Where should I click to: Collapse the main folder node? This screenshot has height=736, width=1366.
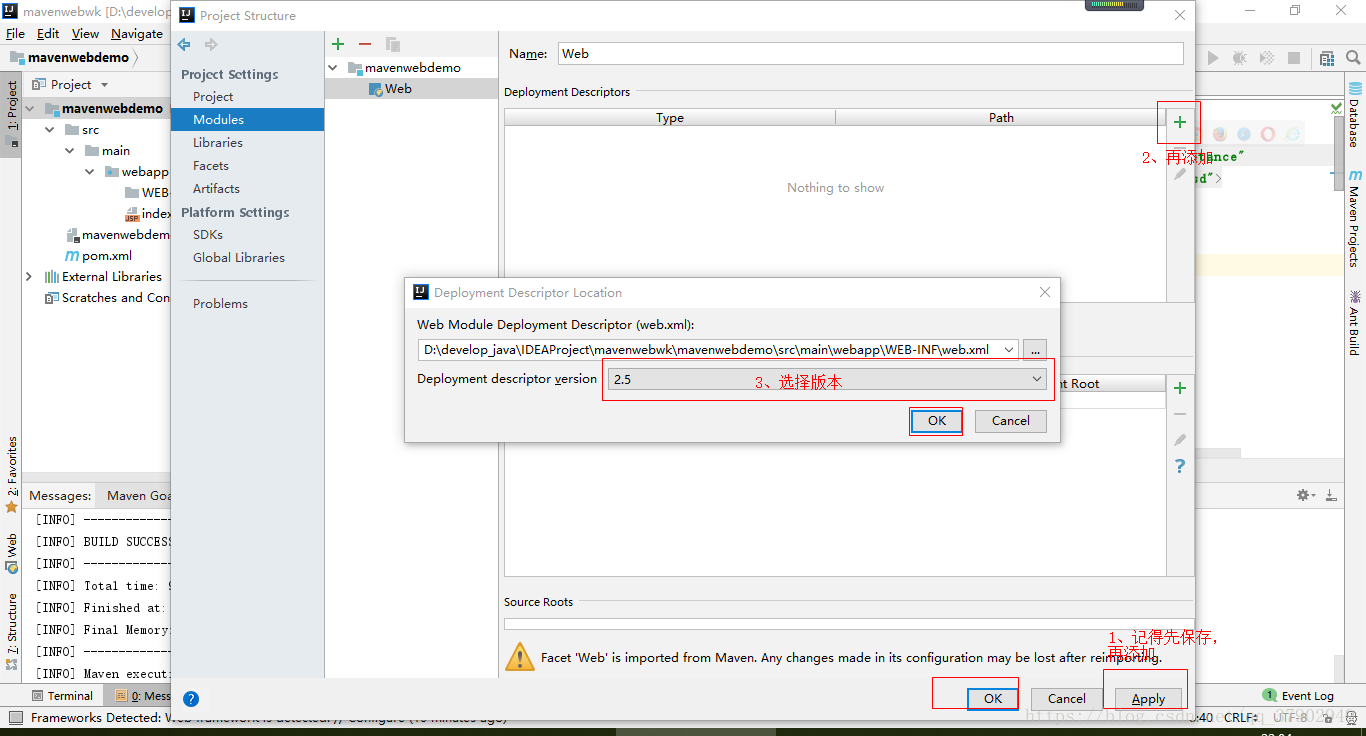click(69, 150)
